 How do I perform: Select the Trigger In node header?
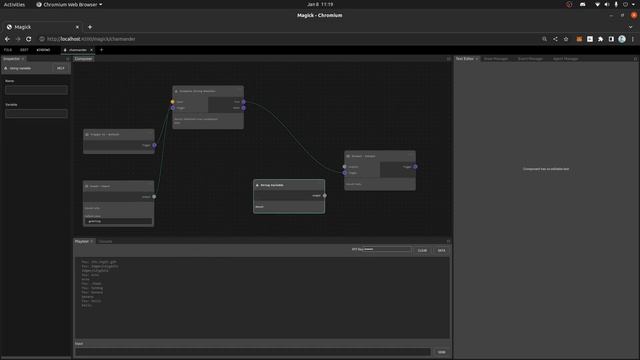[x=119, y=134]
